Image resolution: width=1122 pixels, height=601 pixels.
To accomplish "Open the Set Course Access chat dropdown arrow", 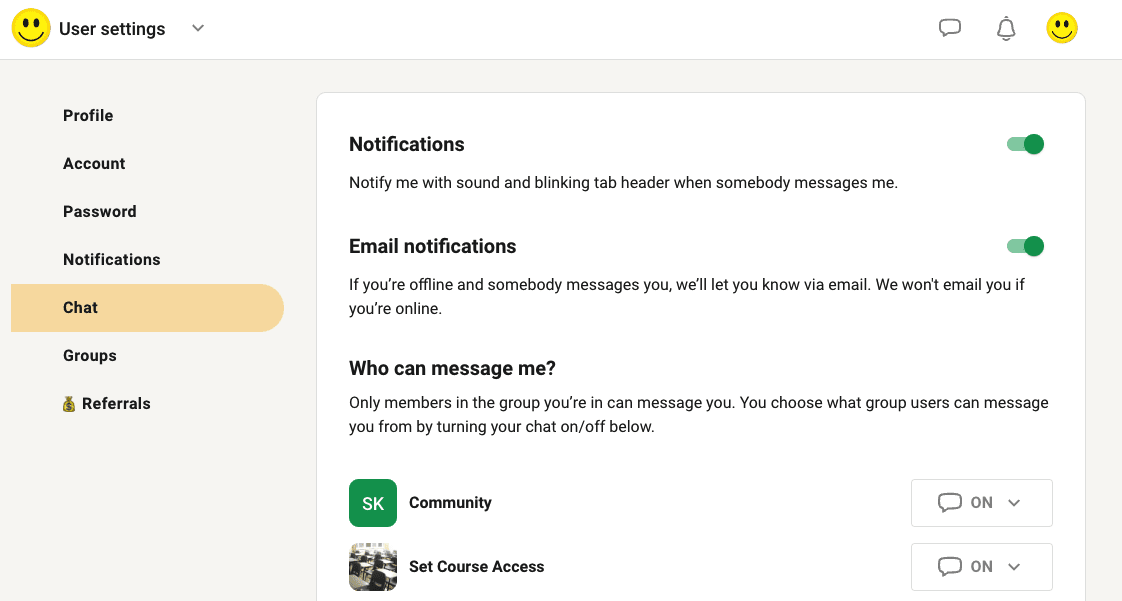I will pyautogui.click(x=1014, y=567).
